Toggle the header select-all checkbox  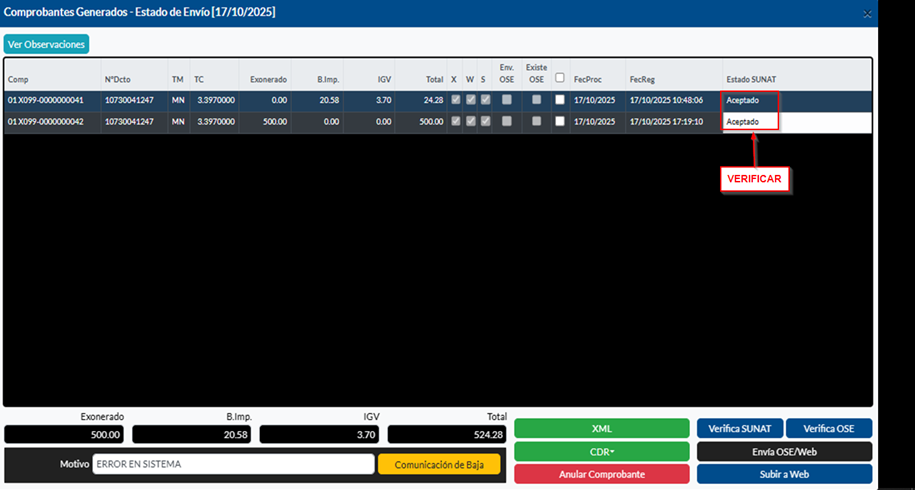[x=560, y=78]
